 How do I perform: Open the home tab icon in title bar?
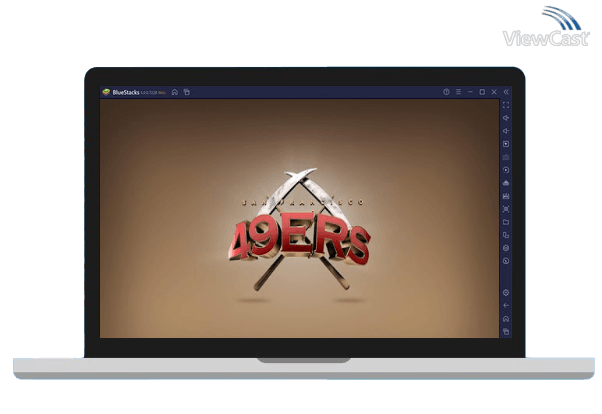[175, 92]
